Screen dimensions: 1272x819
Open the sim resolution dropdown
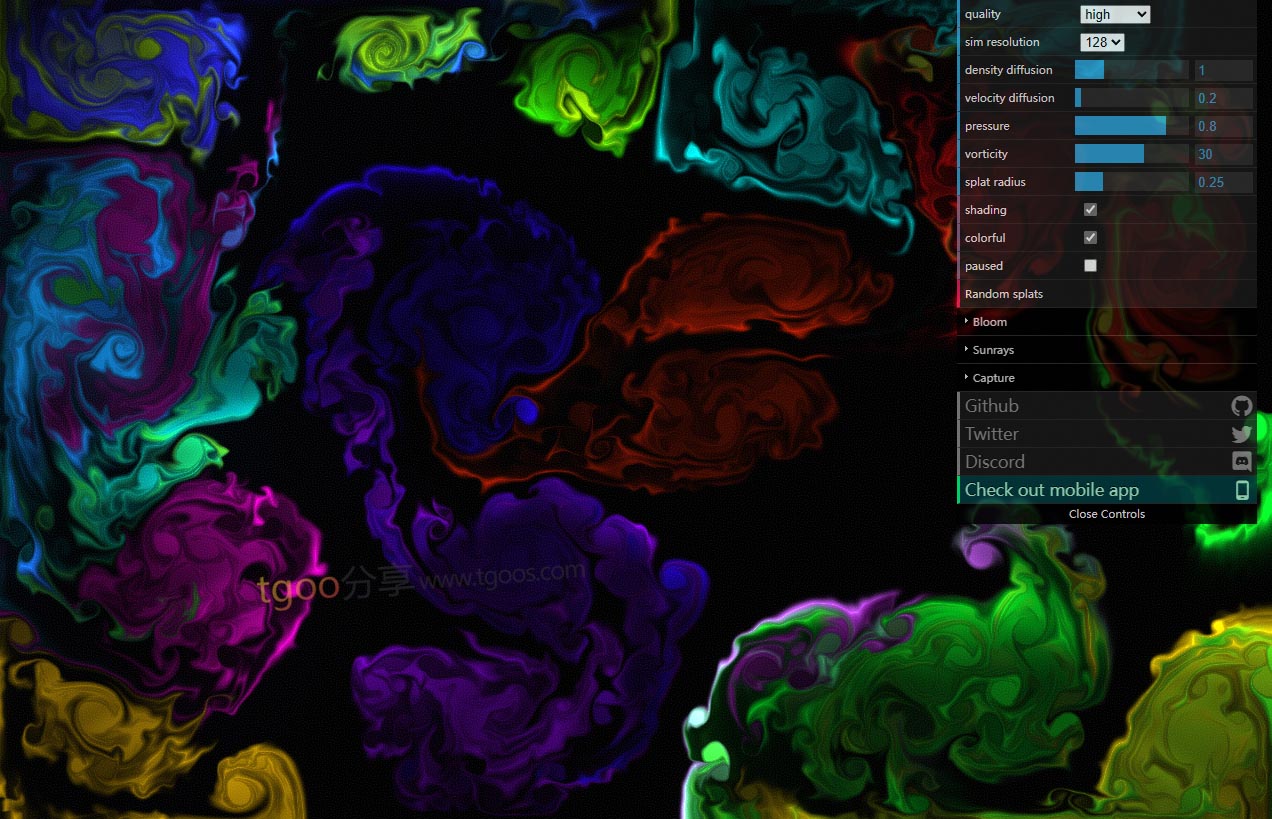pyautogui.click(x=1102, y=42)
